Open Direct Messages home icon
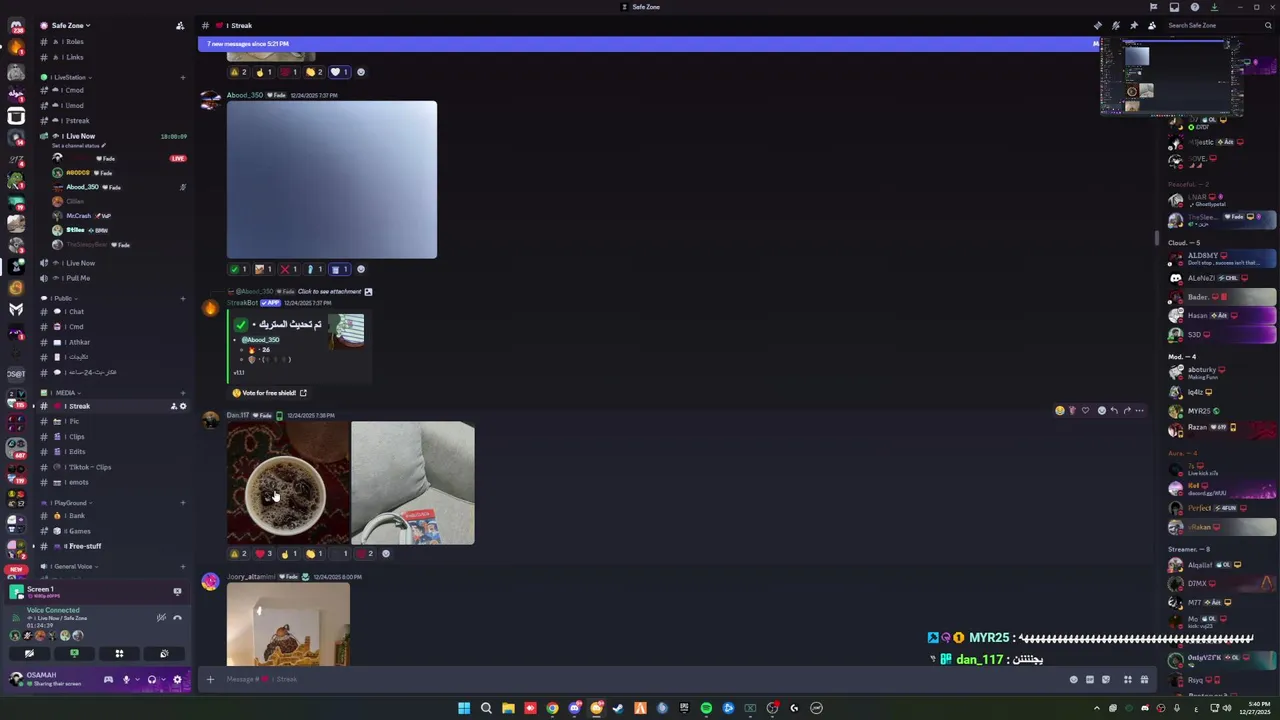Image resolution: width=1280 pixels, height=720 pixels. 16,25
